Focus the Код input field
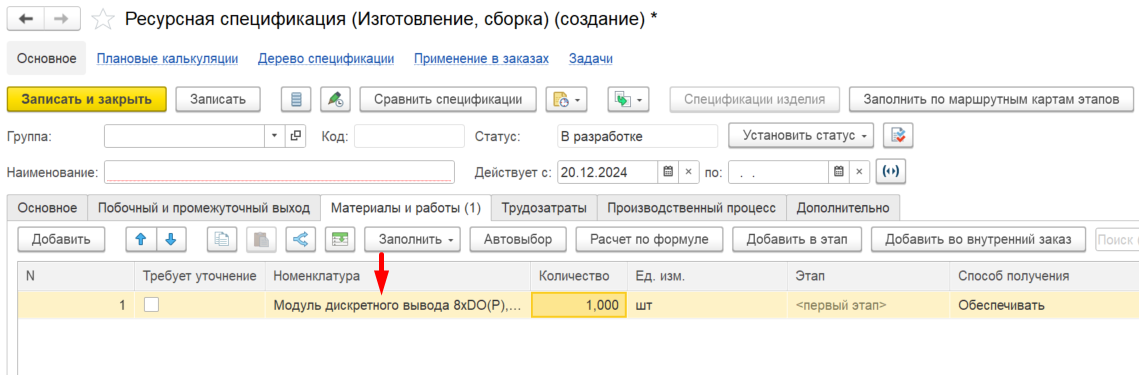This screenshot has height=375, width=1139. tap(409, 136)
